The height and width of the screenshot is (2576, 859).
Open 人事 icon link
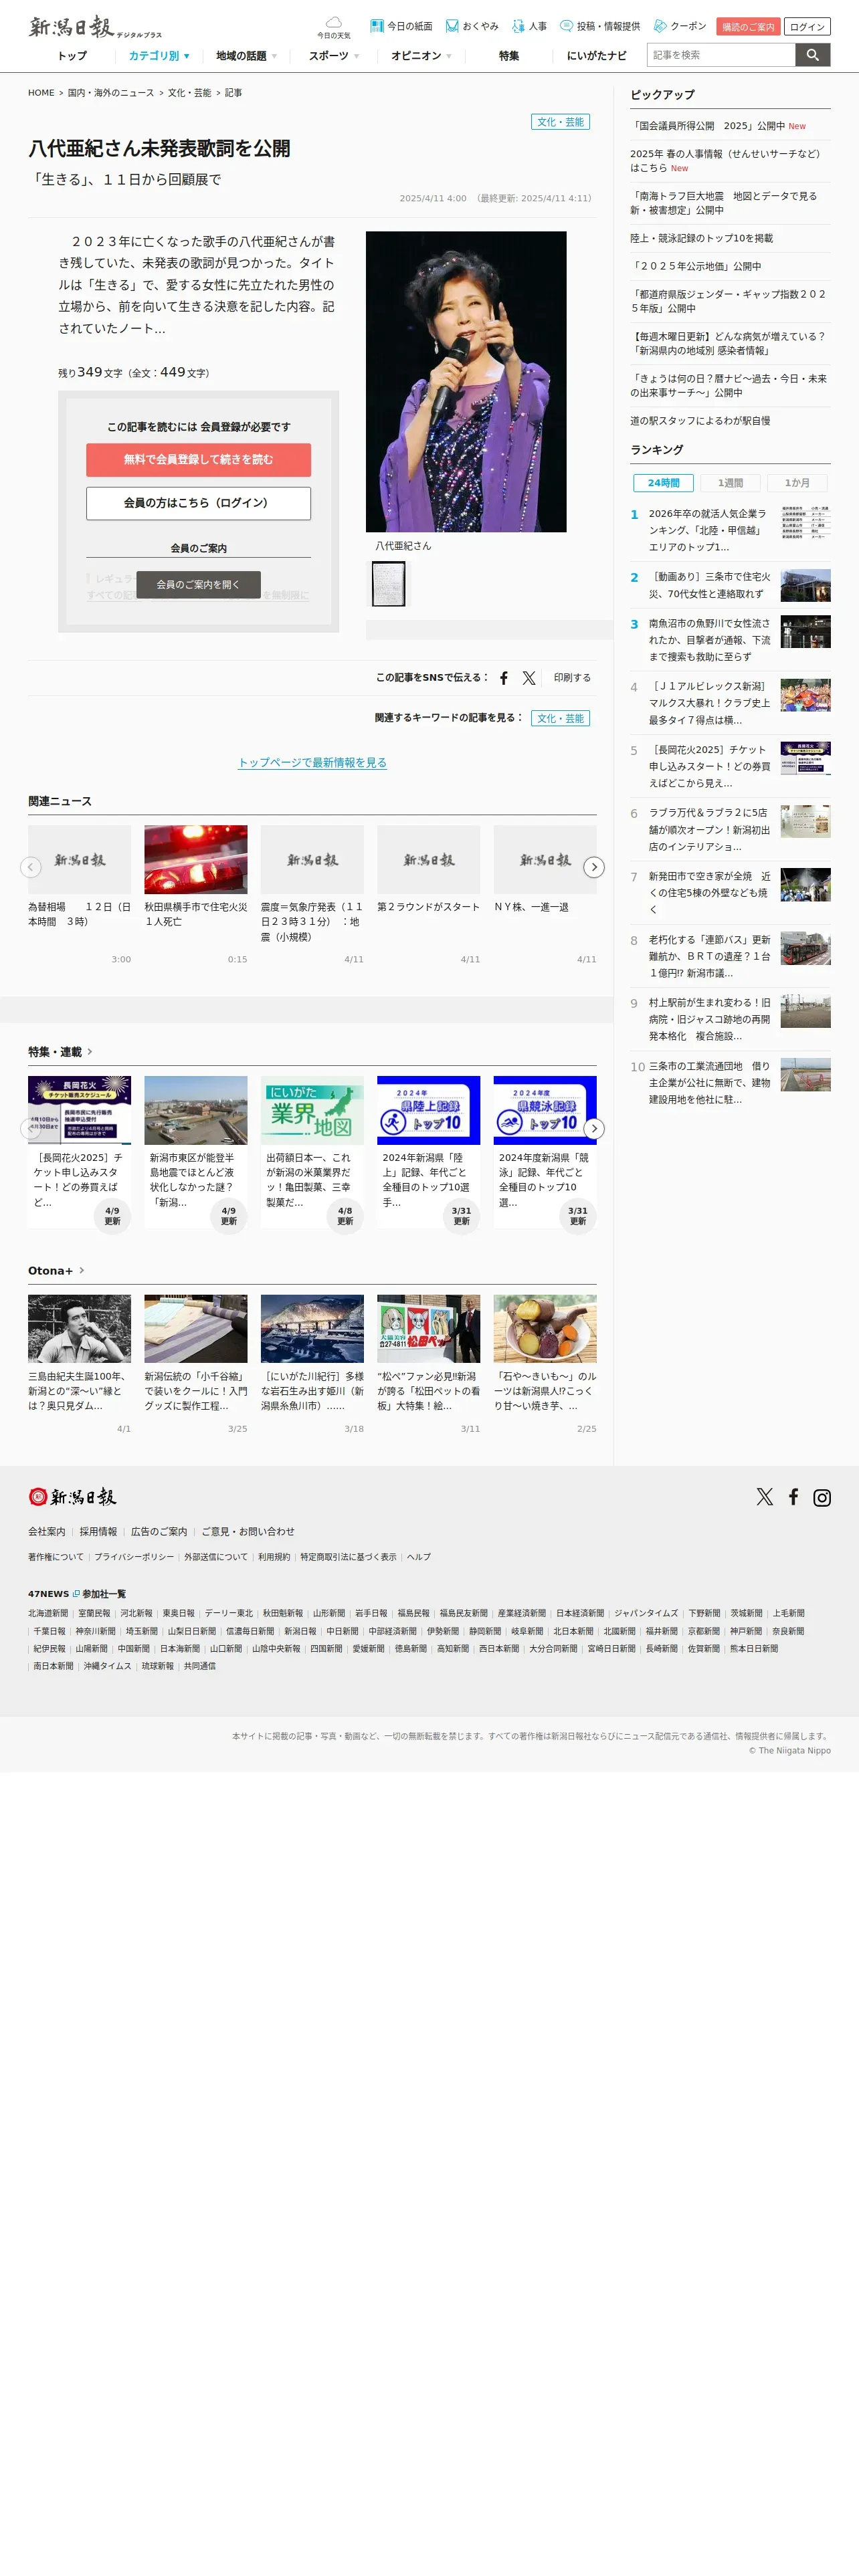[x=529, y=26]
